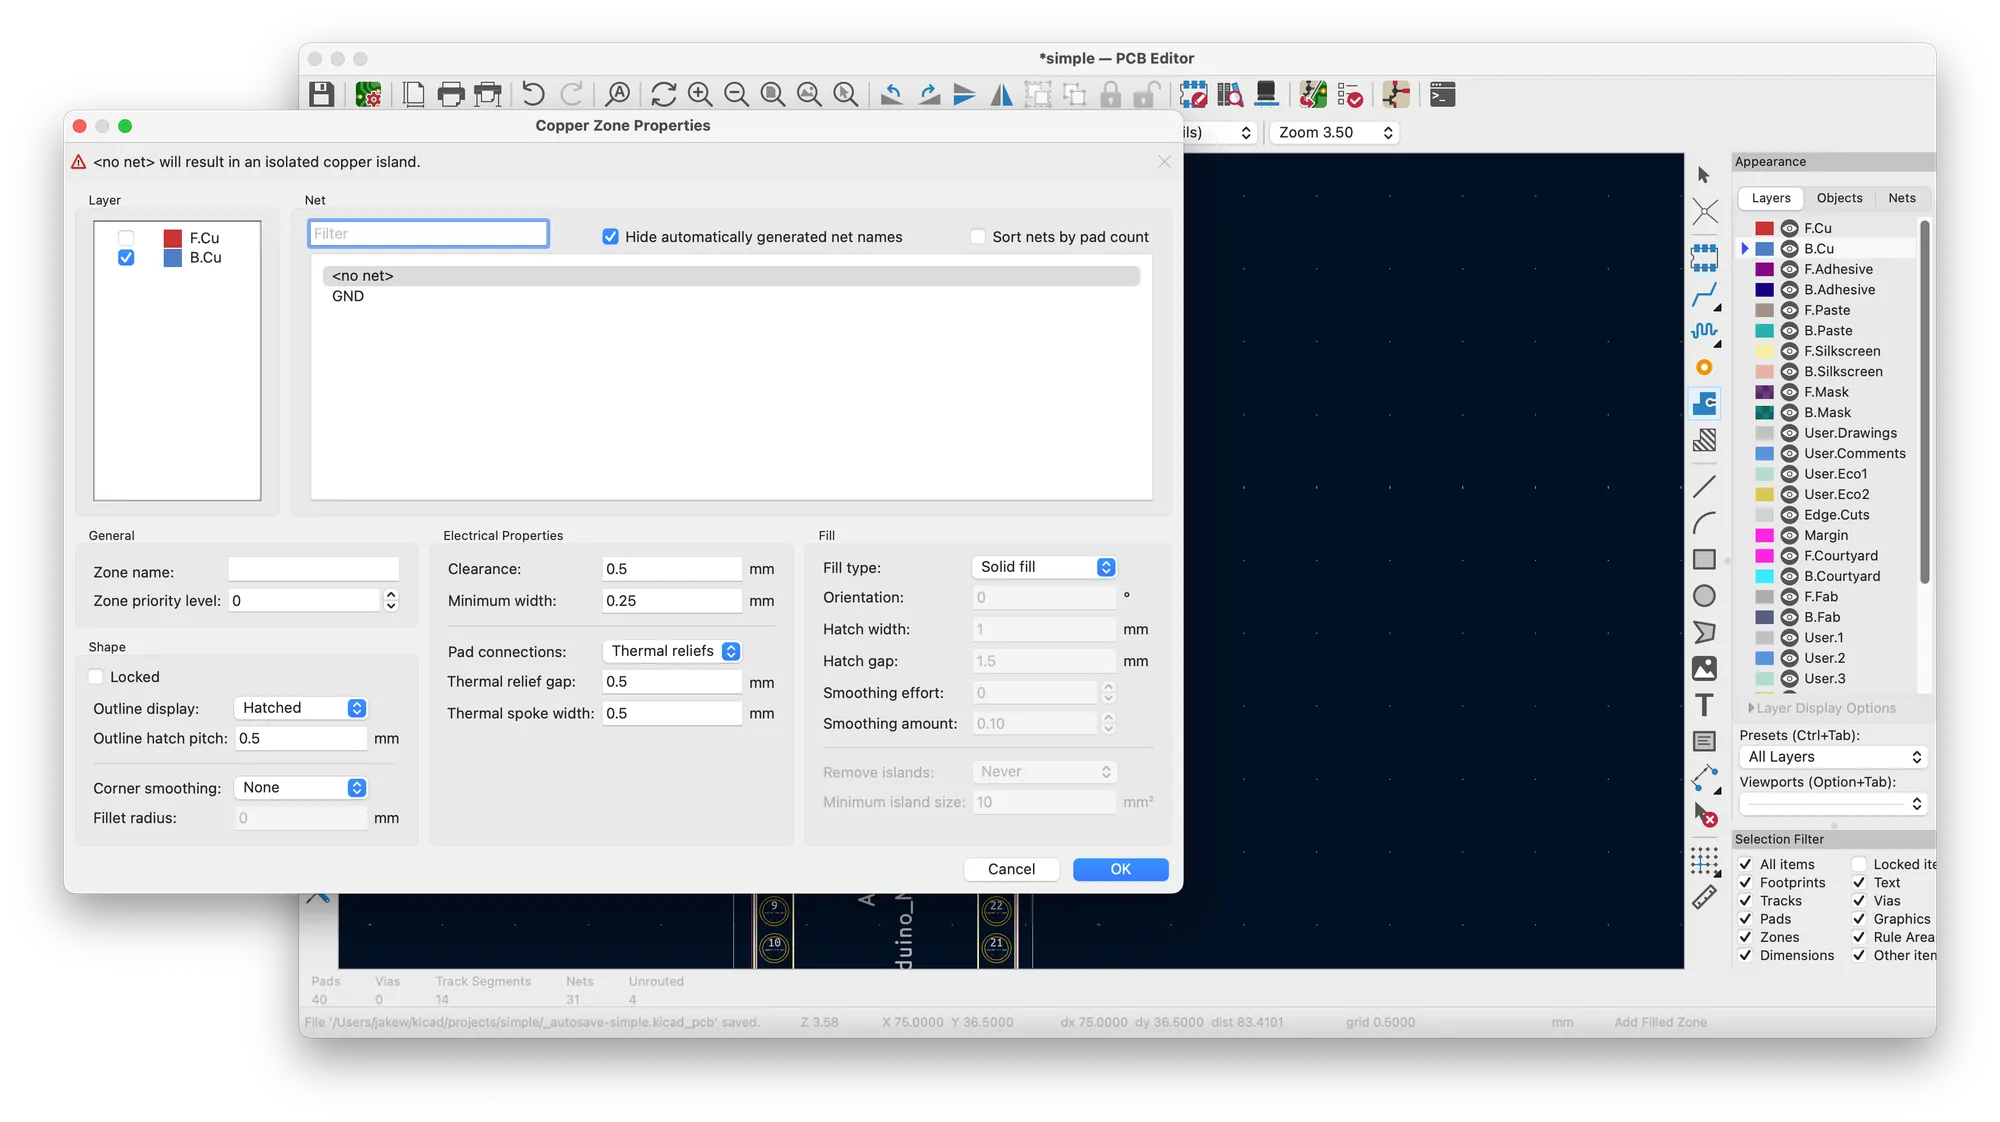Enable Sort nets by pad count

[x=977, y=237]
